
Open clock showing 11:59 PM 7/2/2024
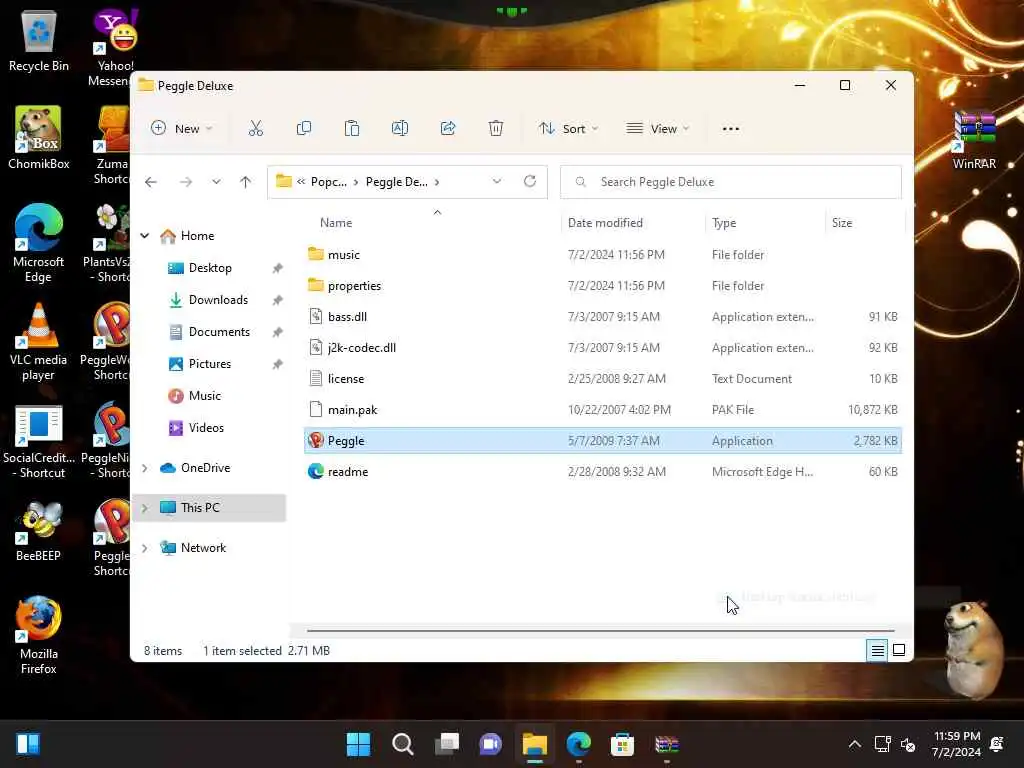coord(957,744)
